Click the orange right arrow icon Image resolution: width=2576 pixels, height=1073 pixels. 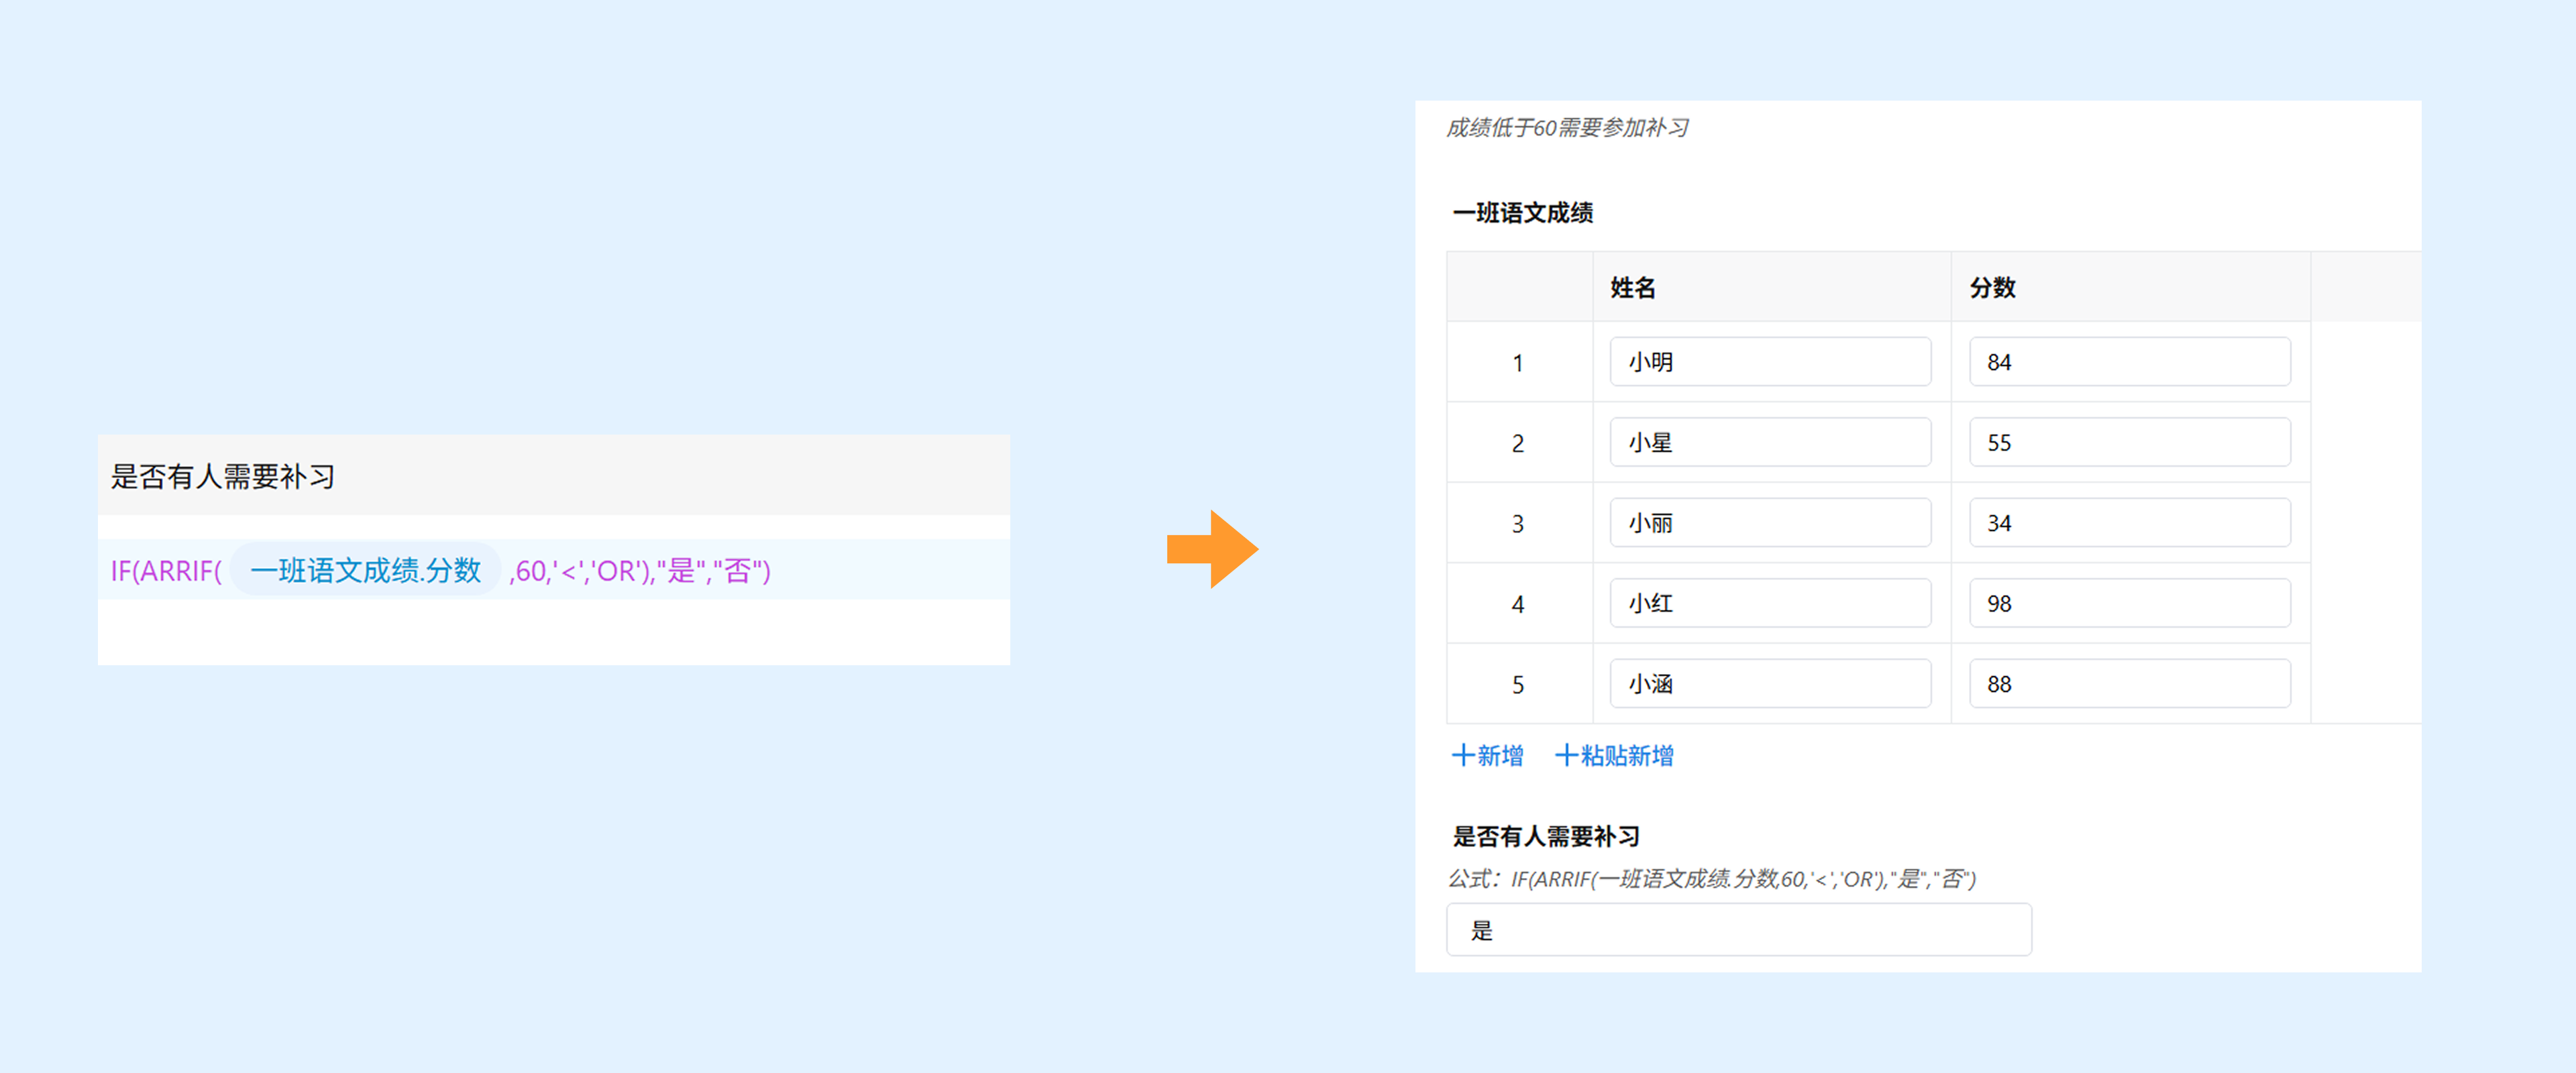[1212, 549]
